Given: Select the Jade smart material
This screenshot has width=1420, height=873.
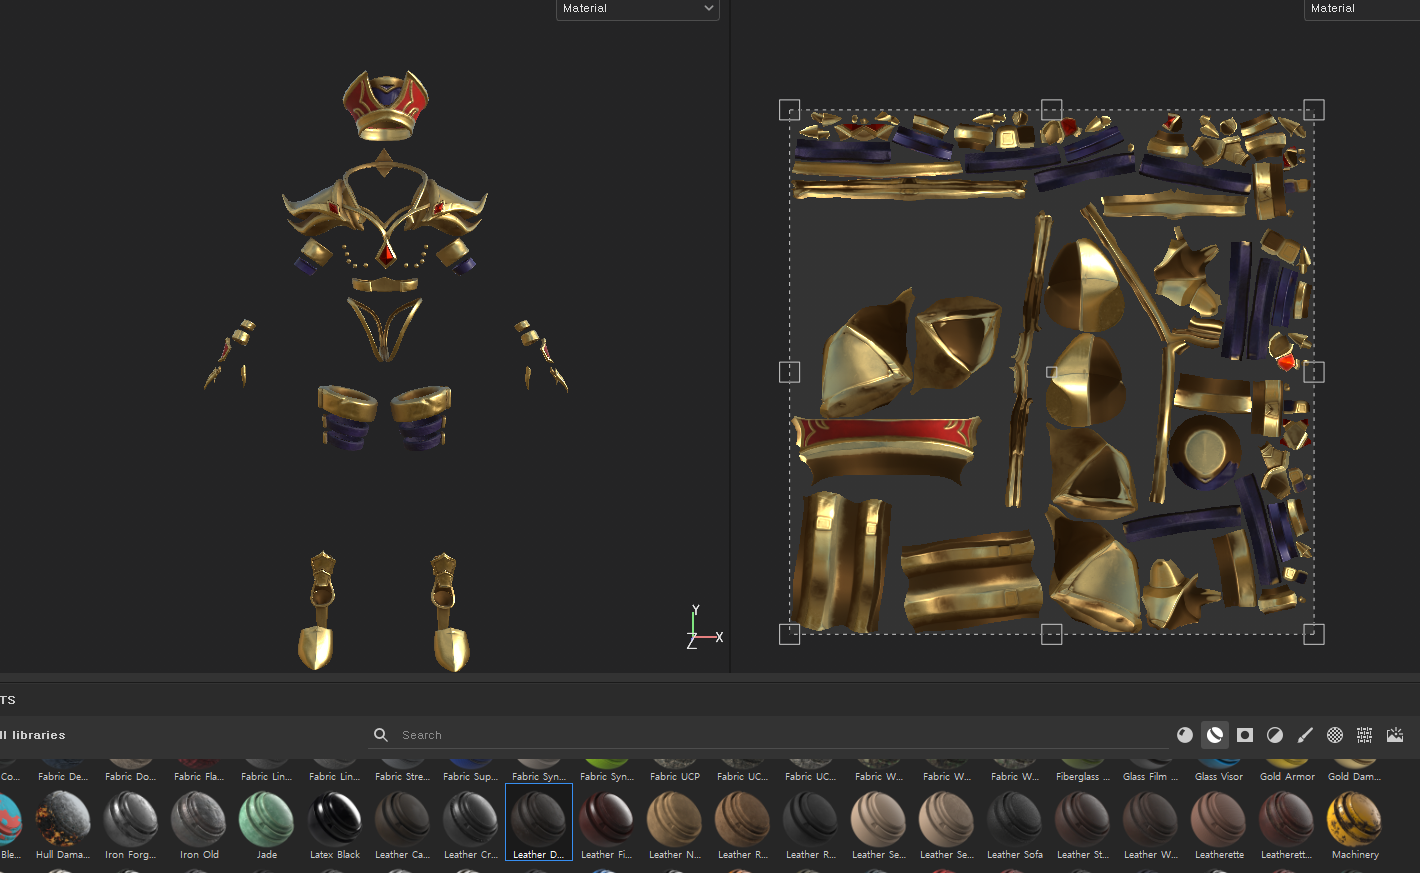Looking at the screenshot, I should pos(267,825).
